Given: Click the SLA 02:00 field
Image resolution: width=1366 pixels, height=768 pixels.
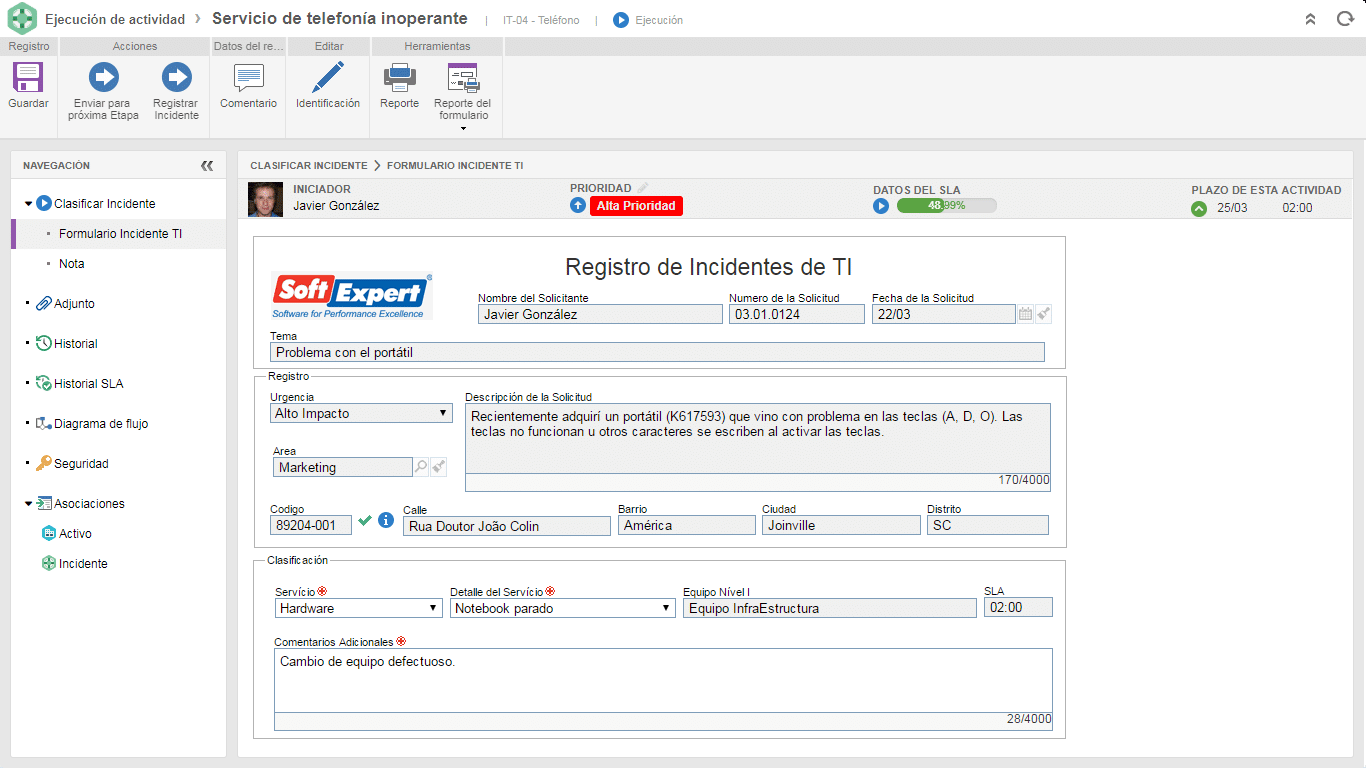Looking at the screenshot, I should [x=1018, y=607].
